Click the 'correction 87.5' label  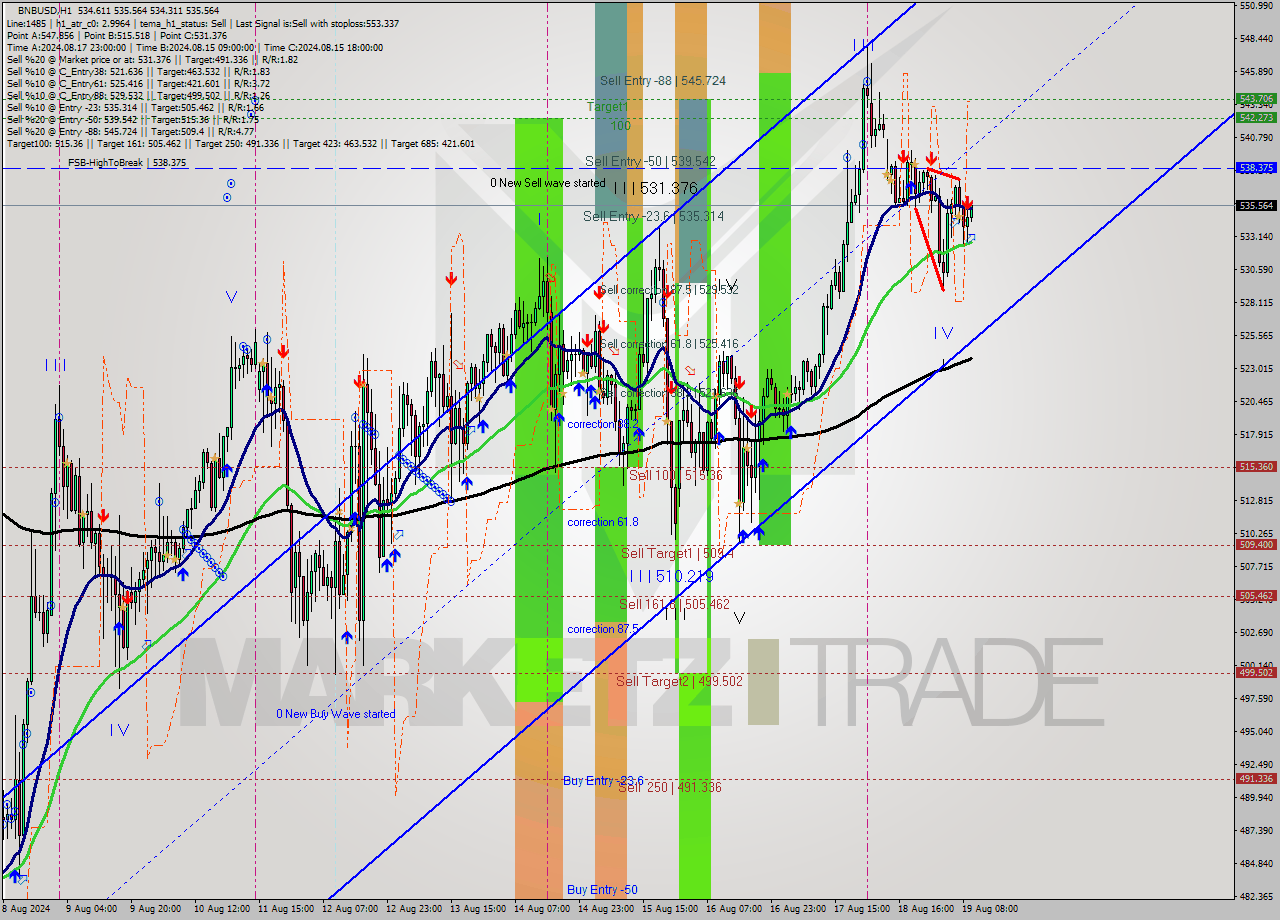pos(603,629)
